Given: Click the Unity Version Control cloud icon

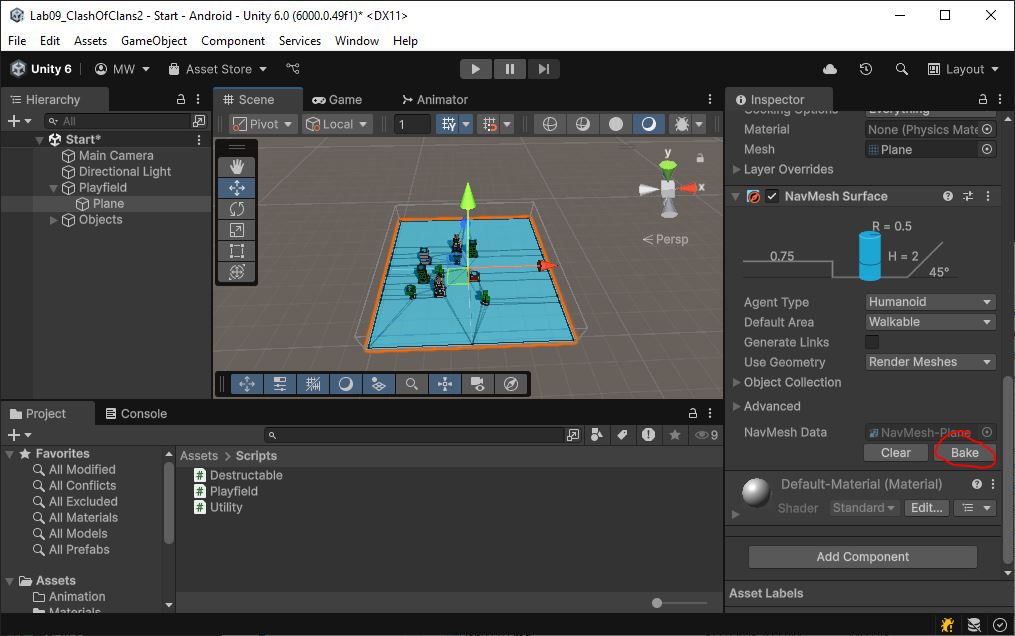Looking at the screenshot, I should (x=829, y=69).
